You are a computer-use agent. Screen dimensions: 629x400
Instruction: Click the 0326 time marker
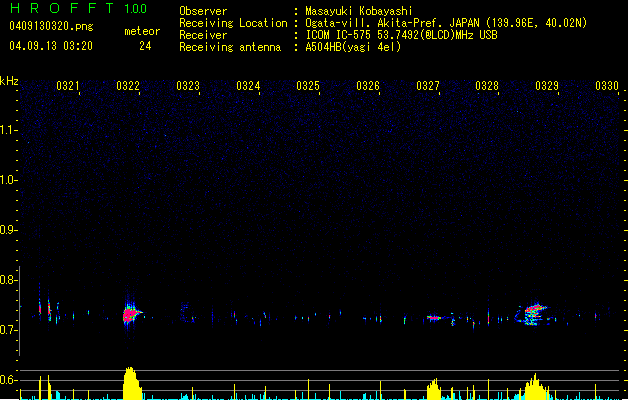pyautogui.click(x=368, y=86)
